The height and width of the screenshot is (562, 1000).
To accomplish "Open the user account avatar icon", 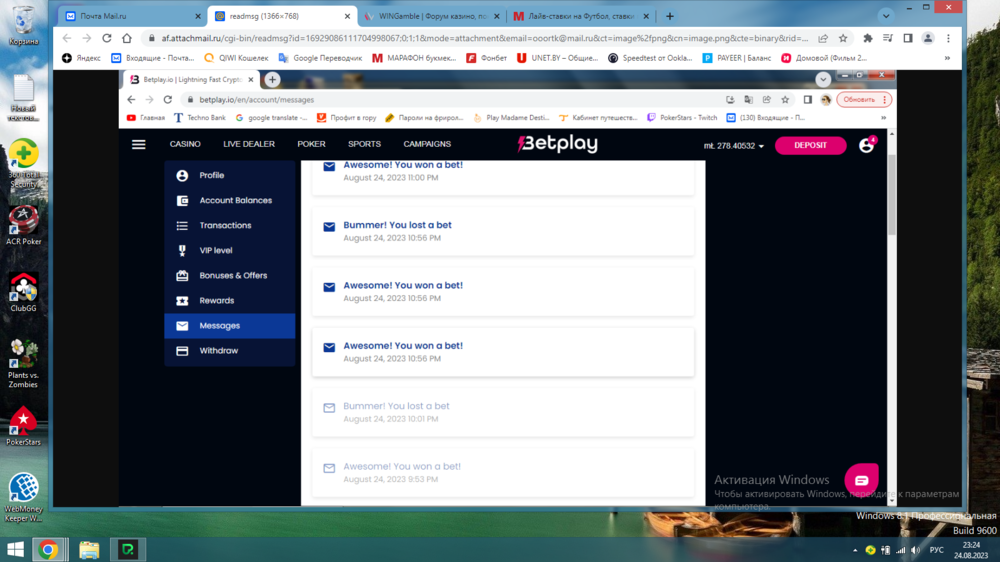I will click(866, 146).
